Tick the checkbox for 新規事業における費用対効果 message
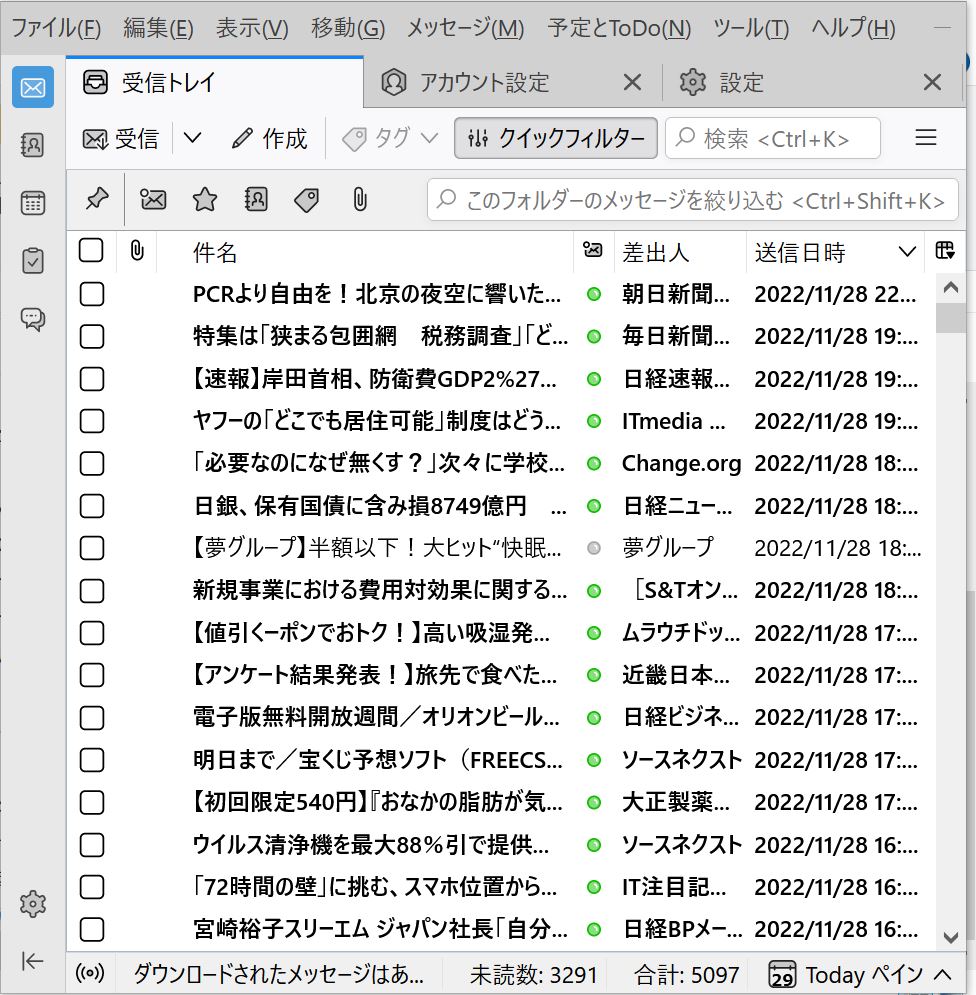This screenshot has width=976, height=995. click(x=92, y=591)
